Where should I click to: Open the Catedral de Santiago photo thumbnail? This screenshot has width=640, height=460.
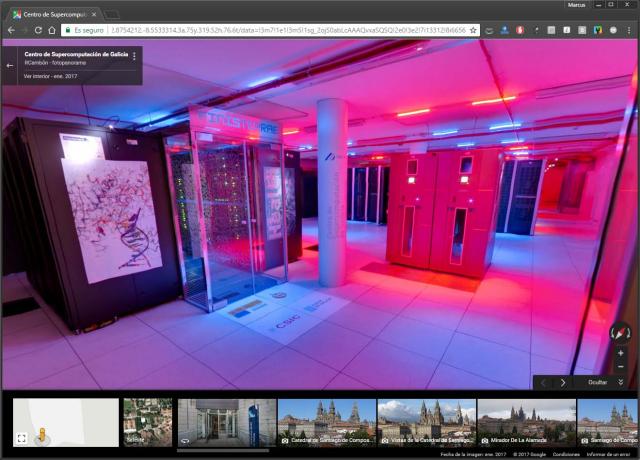[x=326, y=422]
